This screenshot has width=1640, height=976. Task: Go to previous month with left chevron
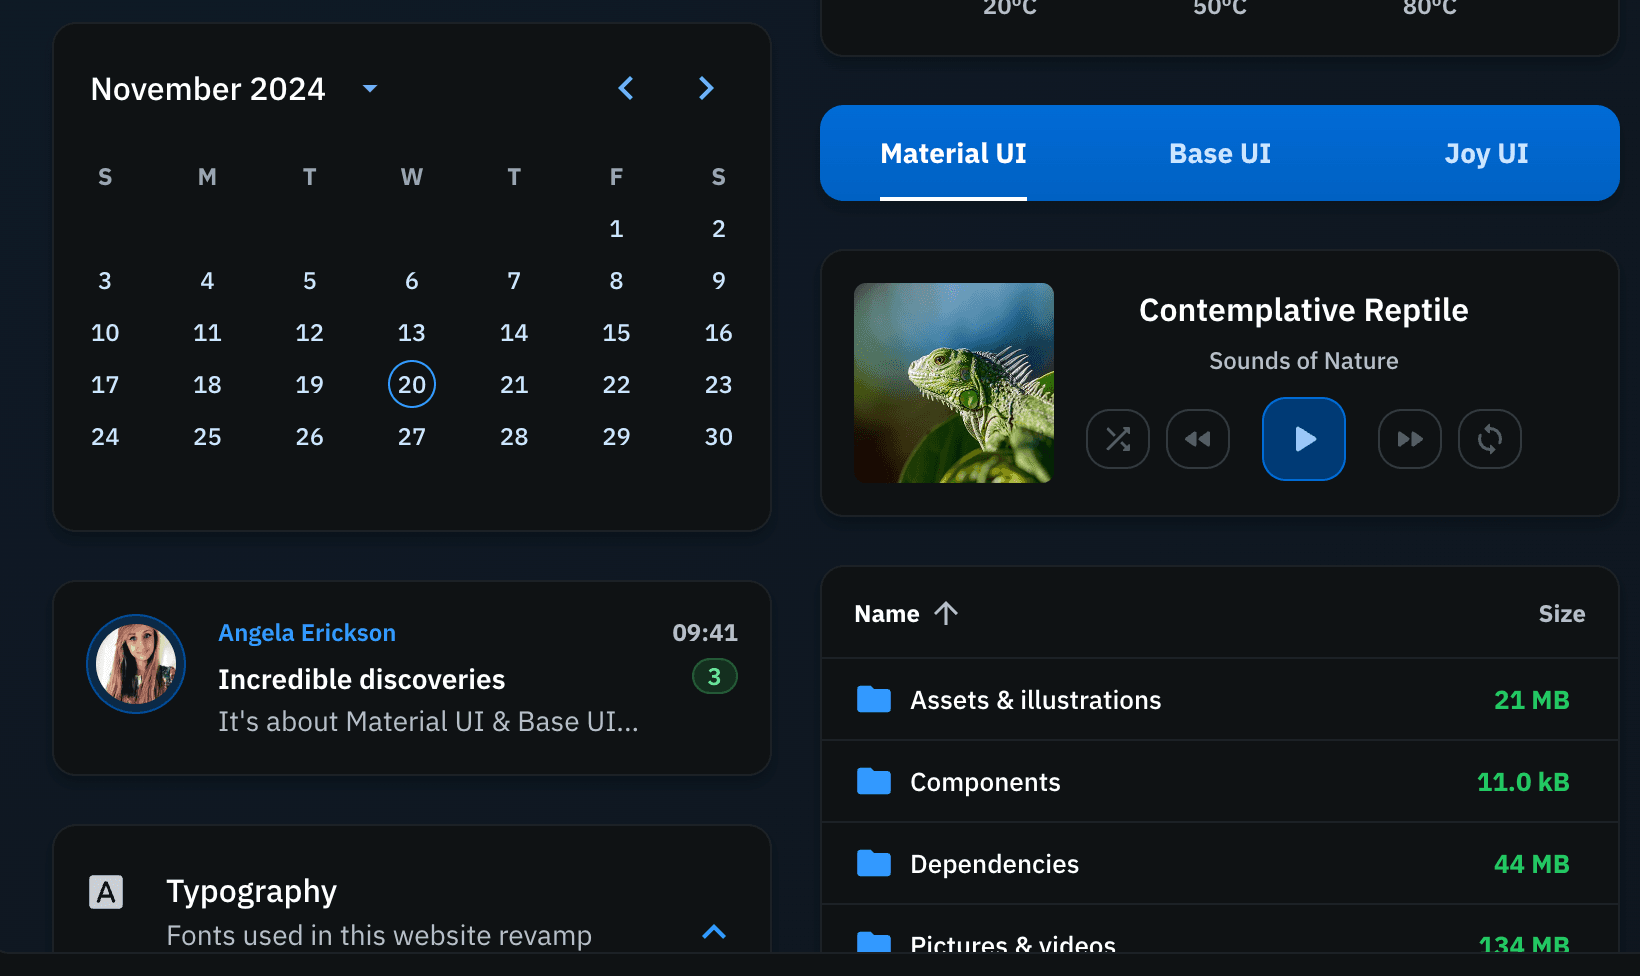(626, 88)
